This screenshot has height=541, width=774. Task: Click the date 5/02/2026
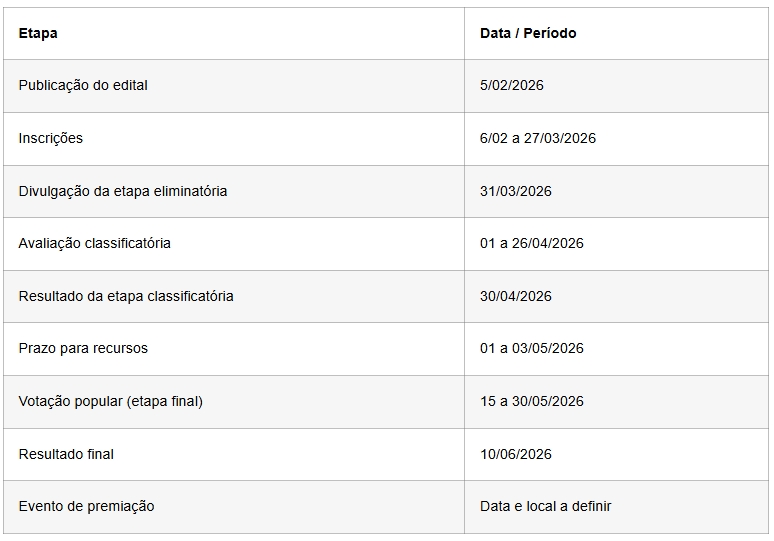pyautogui.click(x=512, y=86)
